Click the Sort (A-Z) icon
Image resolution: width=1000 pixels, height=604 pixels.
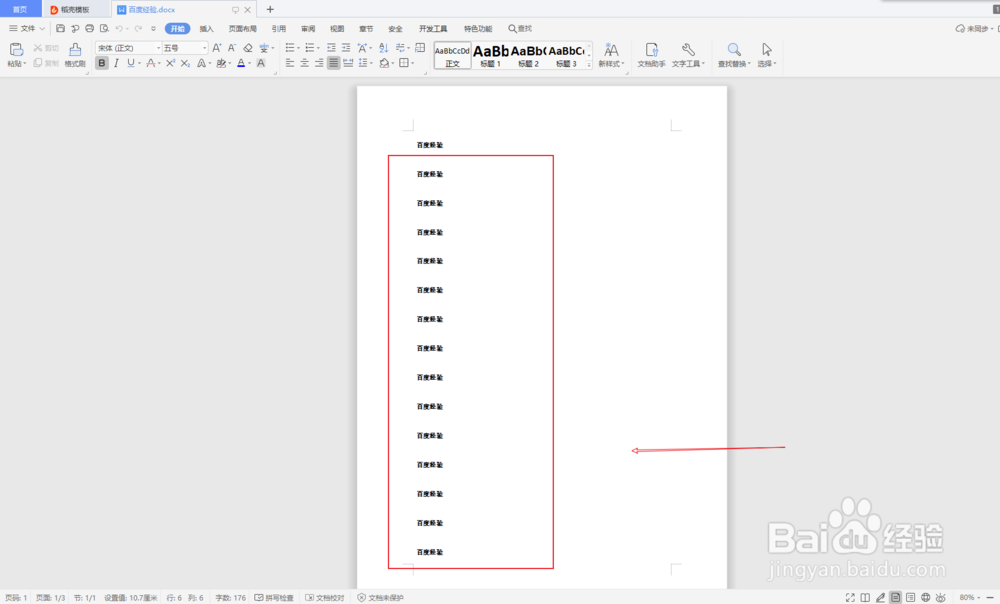[383, 48]
